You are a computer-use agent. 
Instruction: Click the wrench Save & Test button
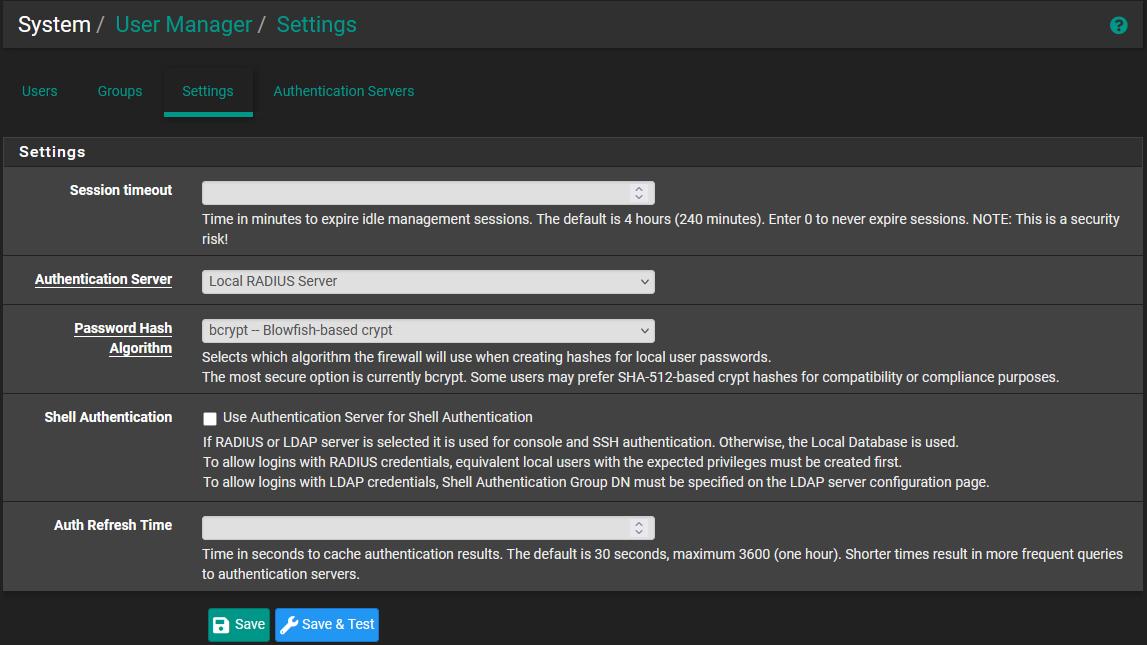coord(327,625)
